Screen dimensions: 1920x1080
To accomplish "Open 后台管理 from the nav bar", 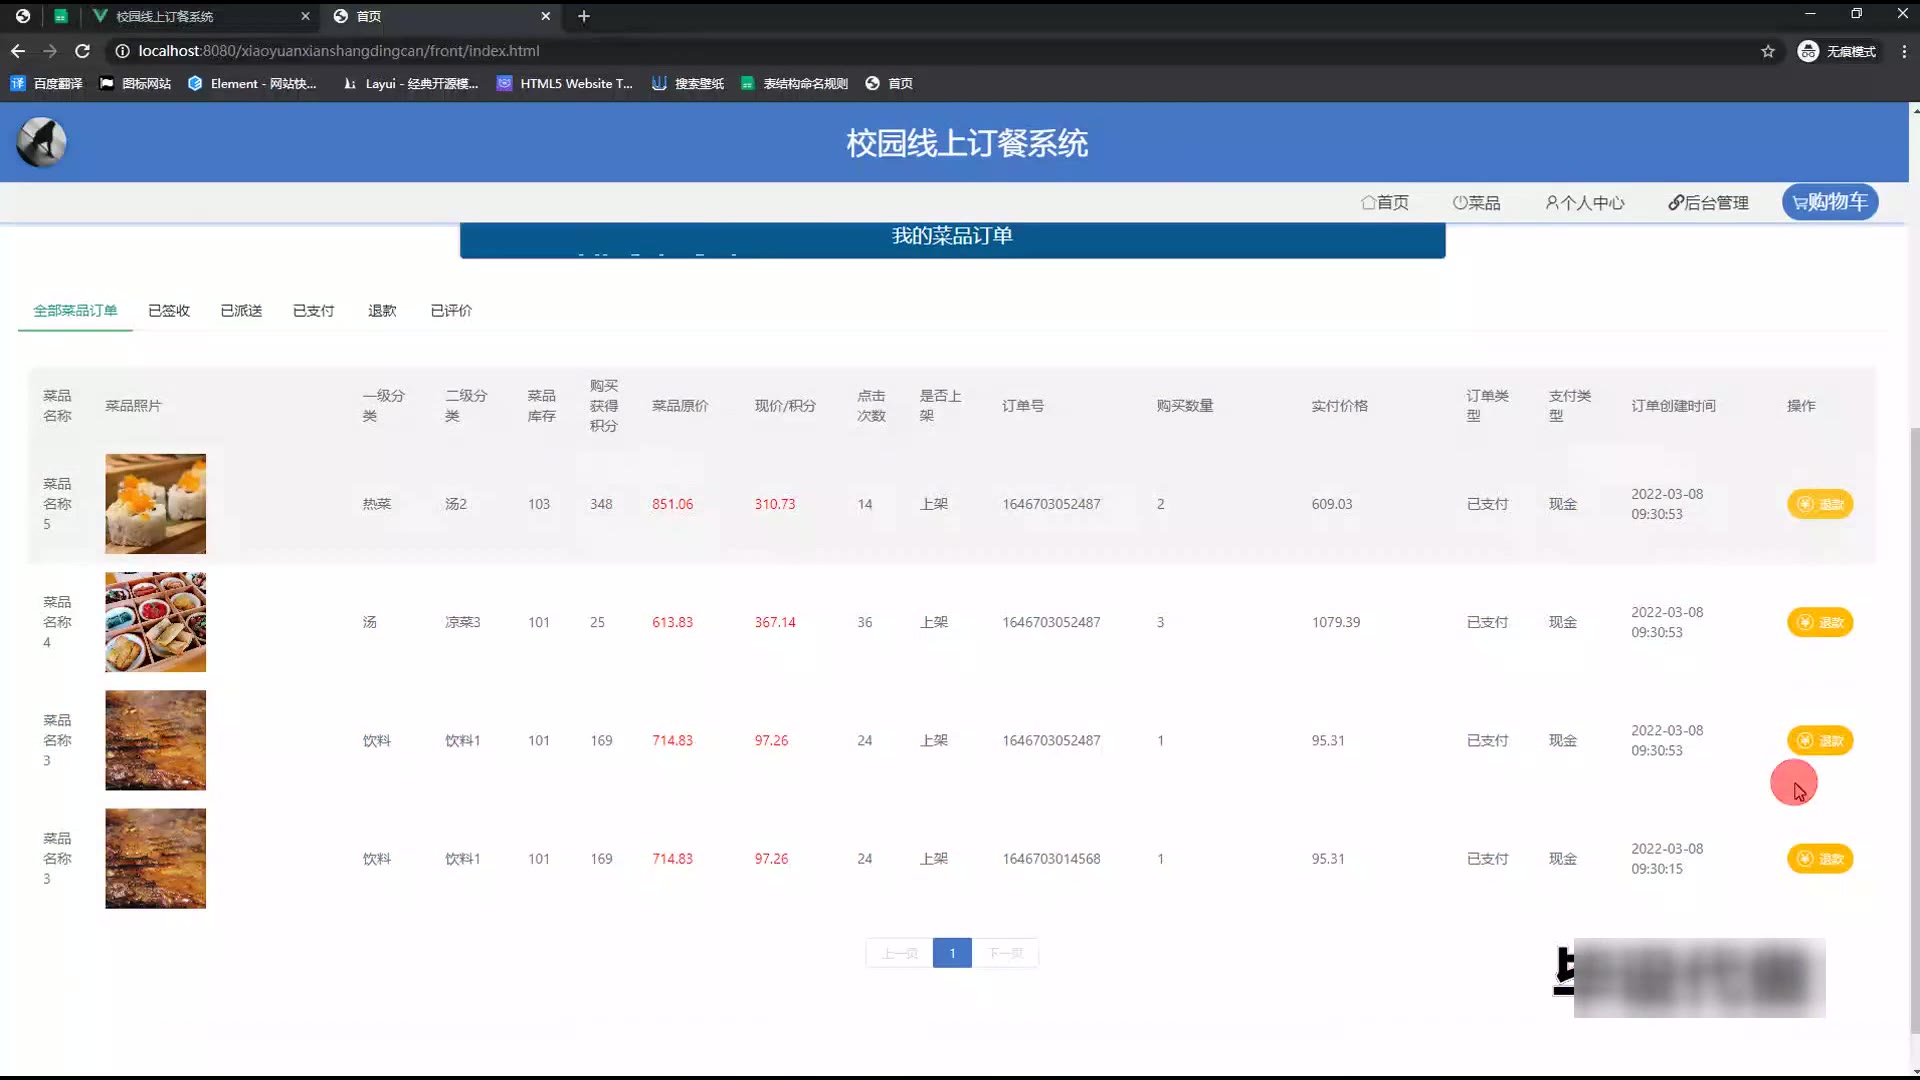I will [1708, 203].
